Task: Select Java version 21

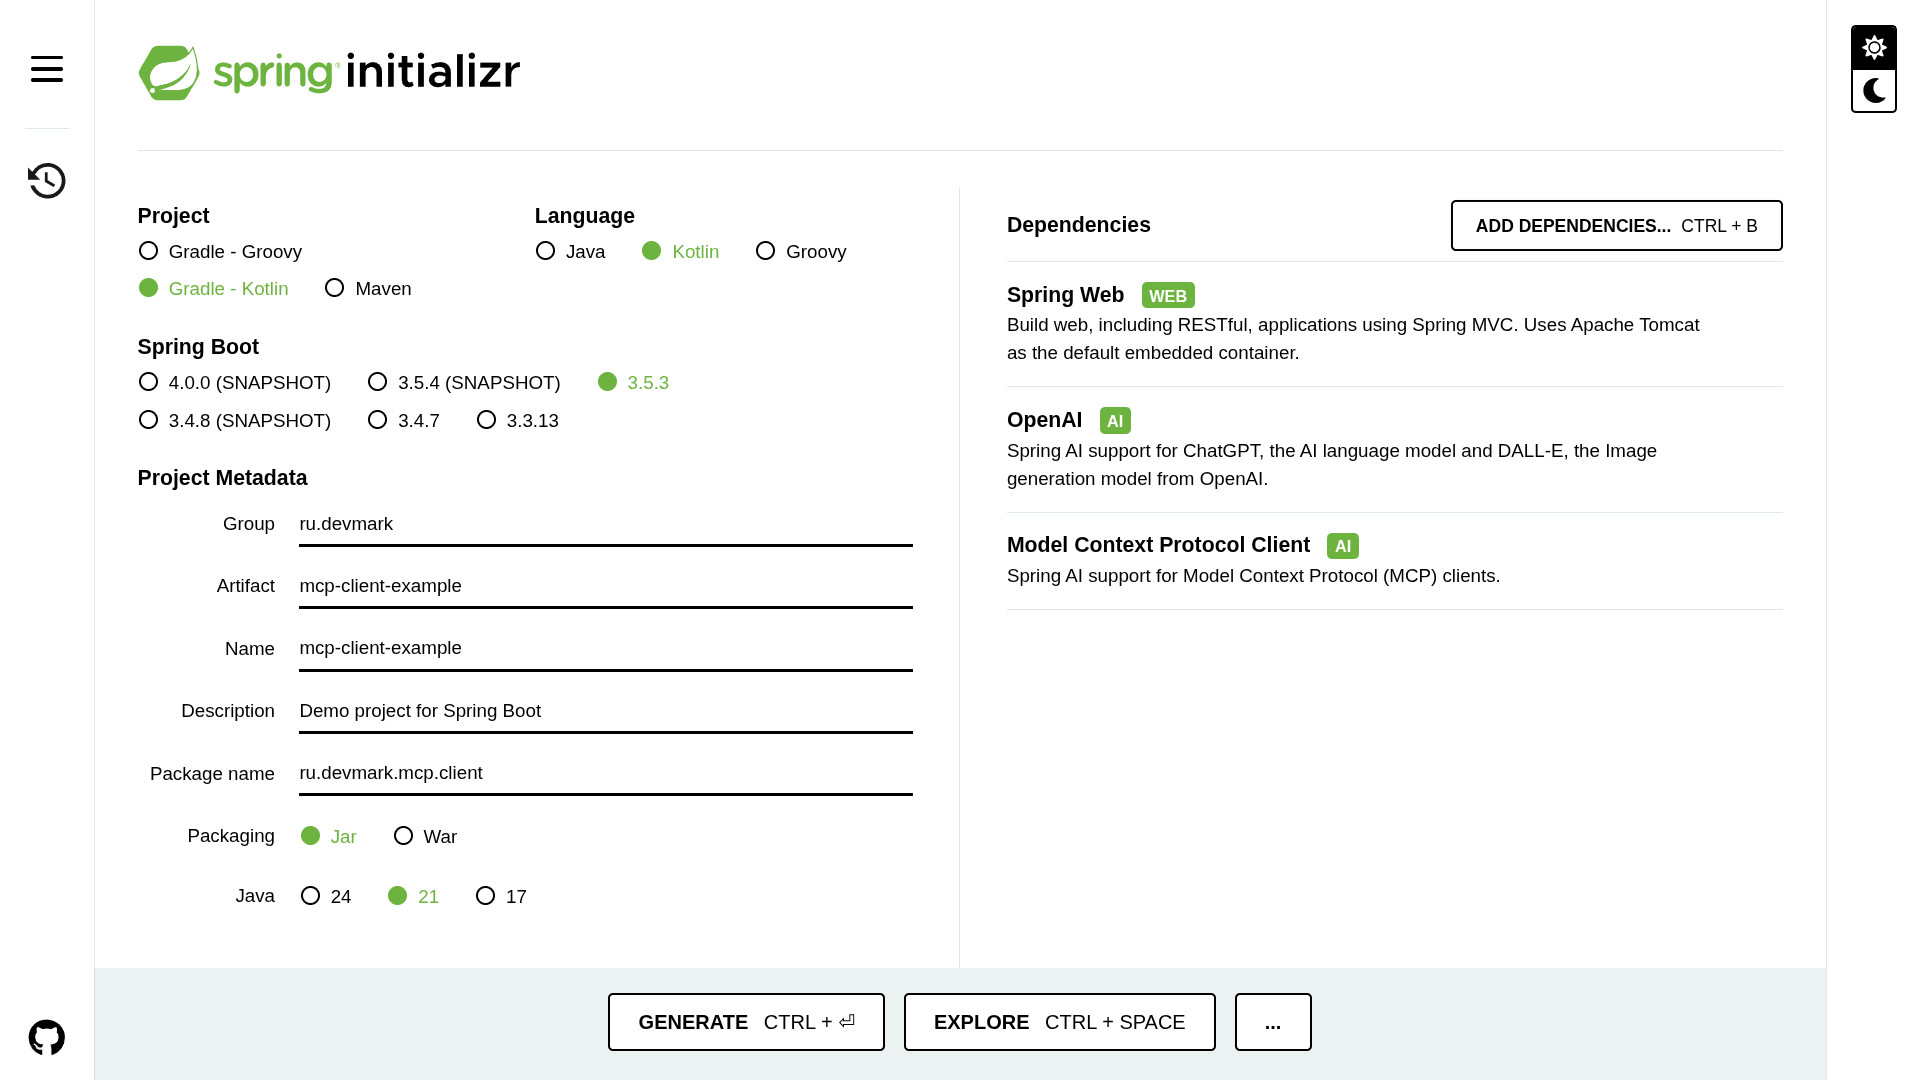Action: pyautogui.click(x=413, y=897)
